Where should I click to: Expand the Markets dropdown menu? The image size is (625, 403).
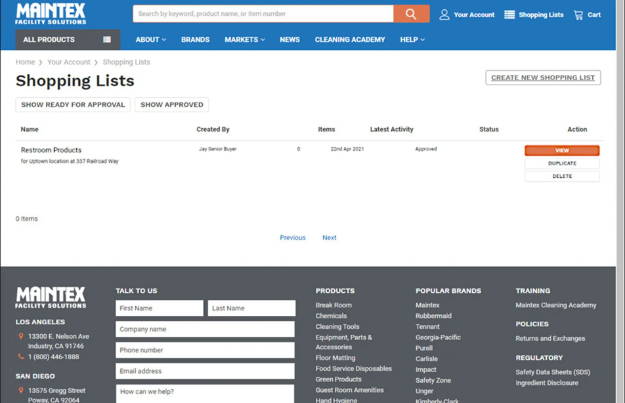(x=244, y=39)
